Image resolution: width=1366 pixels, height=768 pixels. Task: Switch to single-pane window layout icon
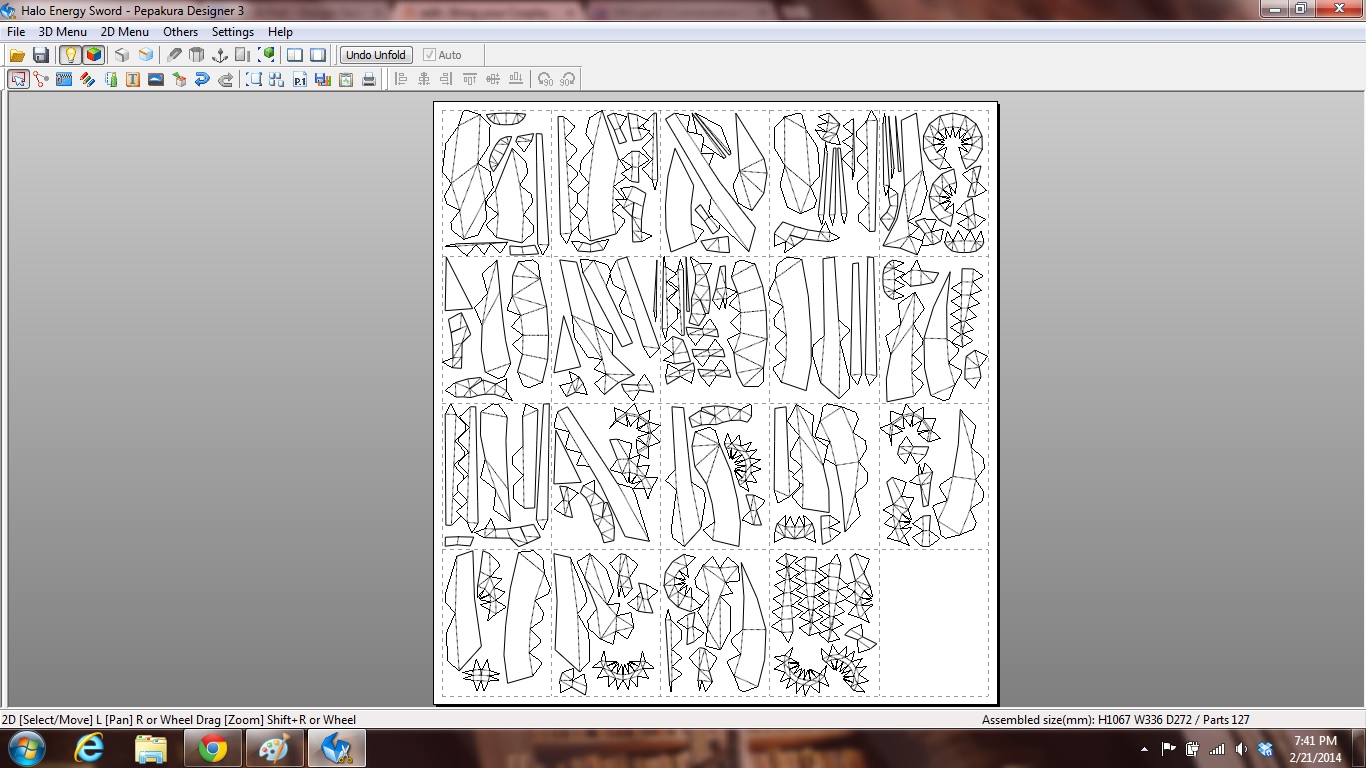318,55
